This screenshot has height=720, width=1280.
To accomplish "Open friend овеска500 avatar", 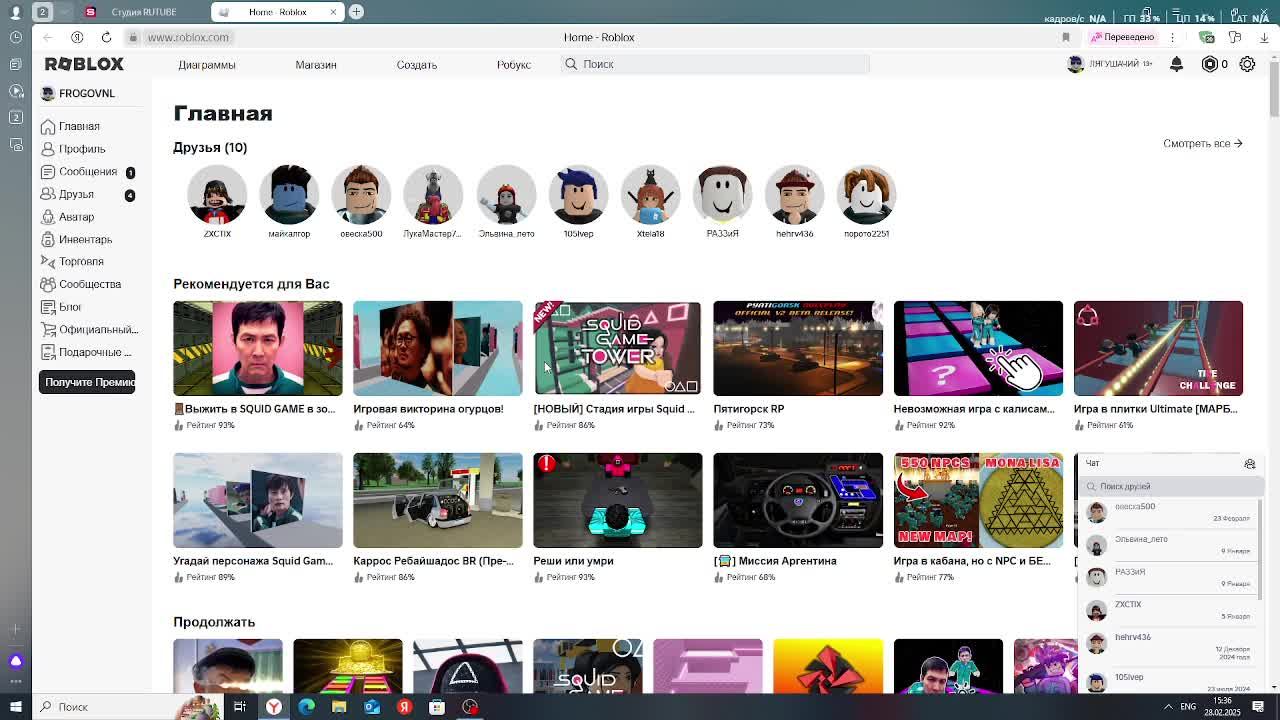I will (361, 195).
